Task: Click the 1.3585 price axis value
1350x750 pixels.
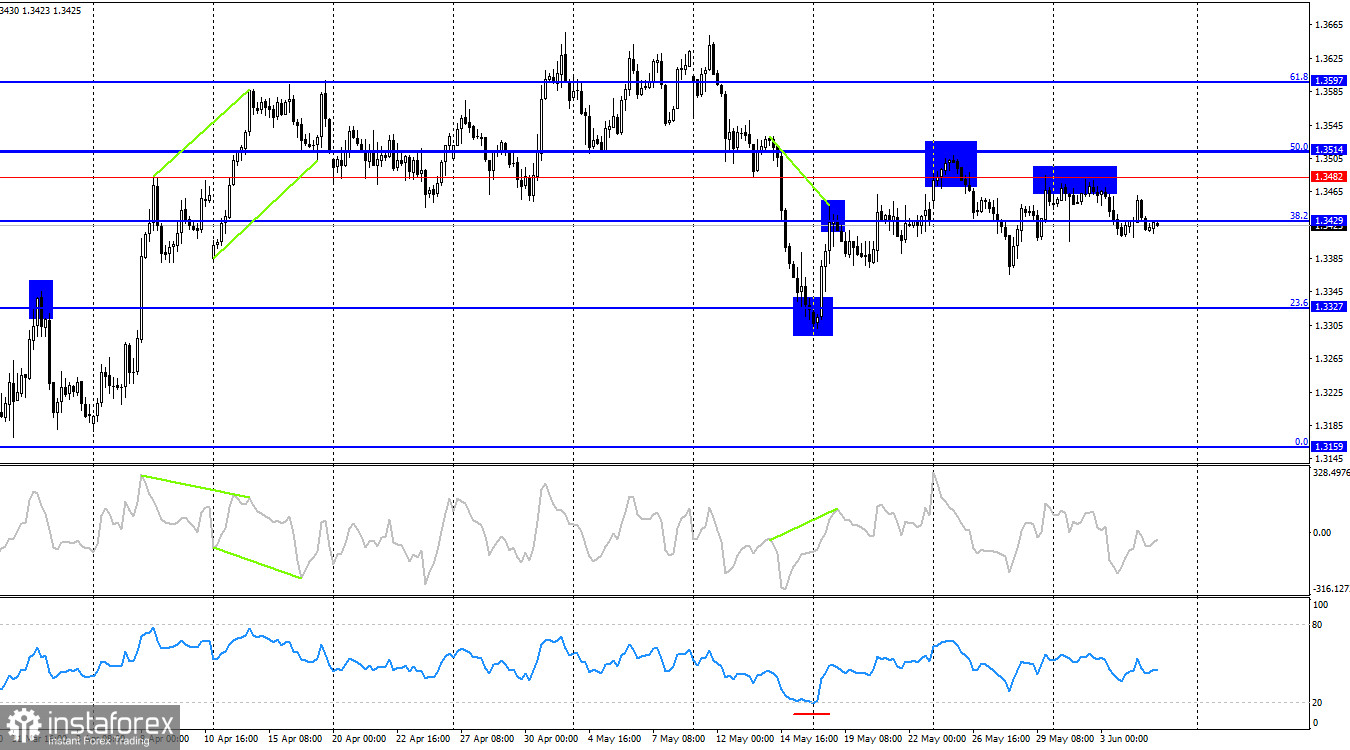Action: pyautogui.click(x=1328, y=92)
